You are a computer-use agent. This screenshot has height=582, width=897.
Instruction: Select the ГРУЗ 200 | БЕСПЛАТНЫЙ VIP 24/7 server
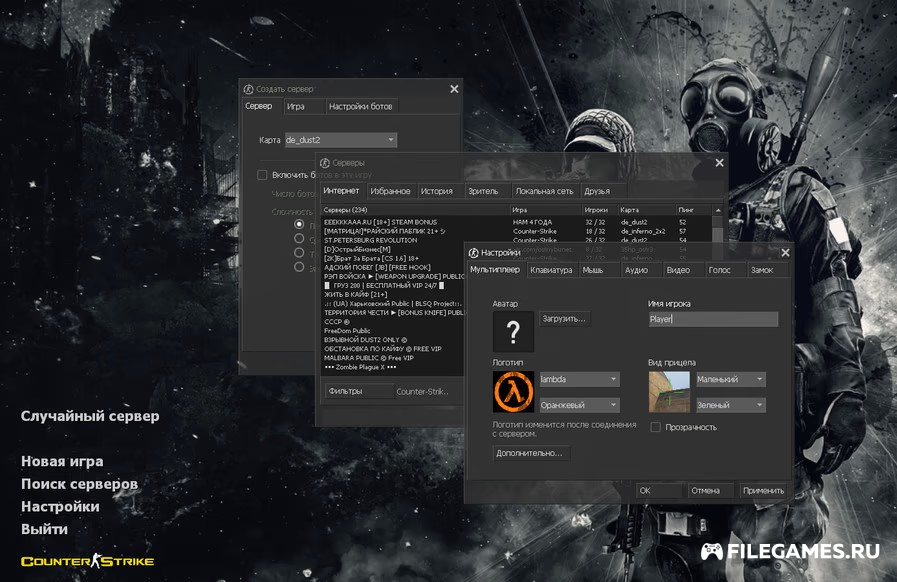coord(393,286)
